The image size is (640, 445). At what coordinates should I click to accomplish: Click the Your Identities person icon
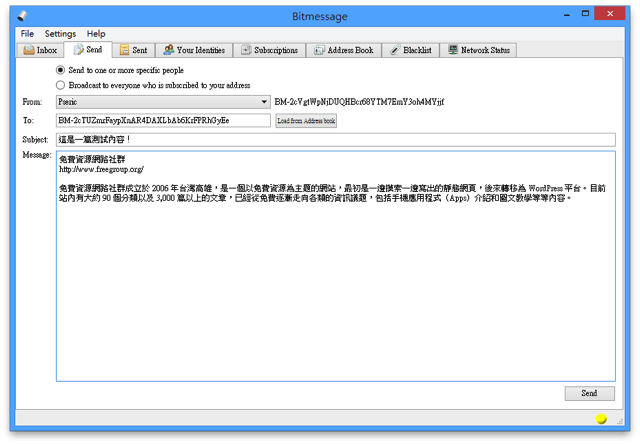pos(169,50)
